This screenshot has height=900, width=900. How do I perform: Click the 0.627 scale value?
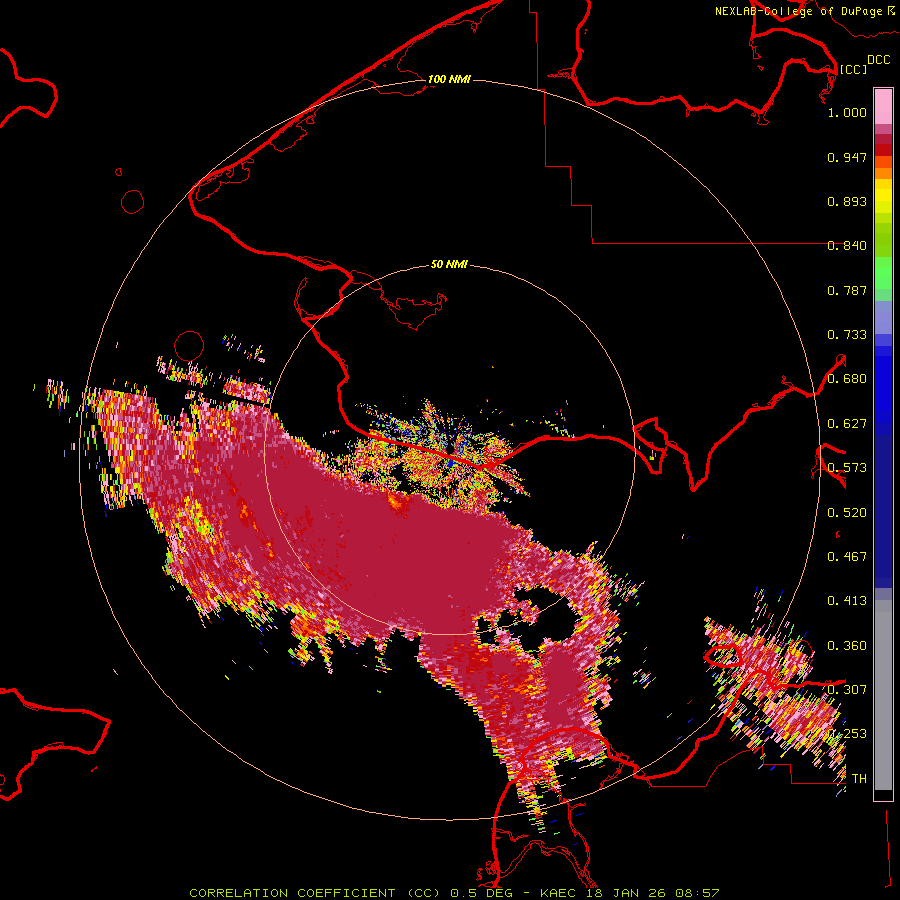pos(847,424)
